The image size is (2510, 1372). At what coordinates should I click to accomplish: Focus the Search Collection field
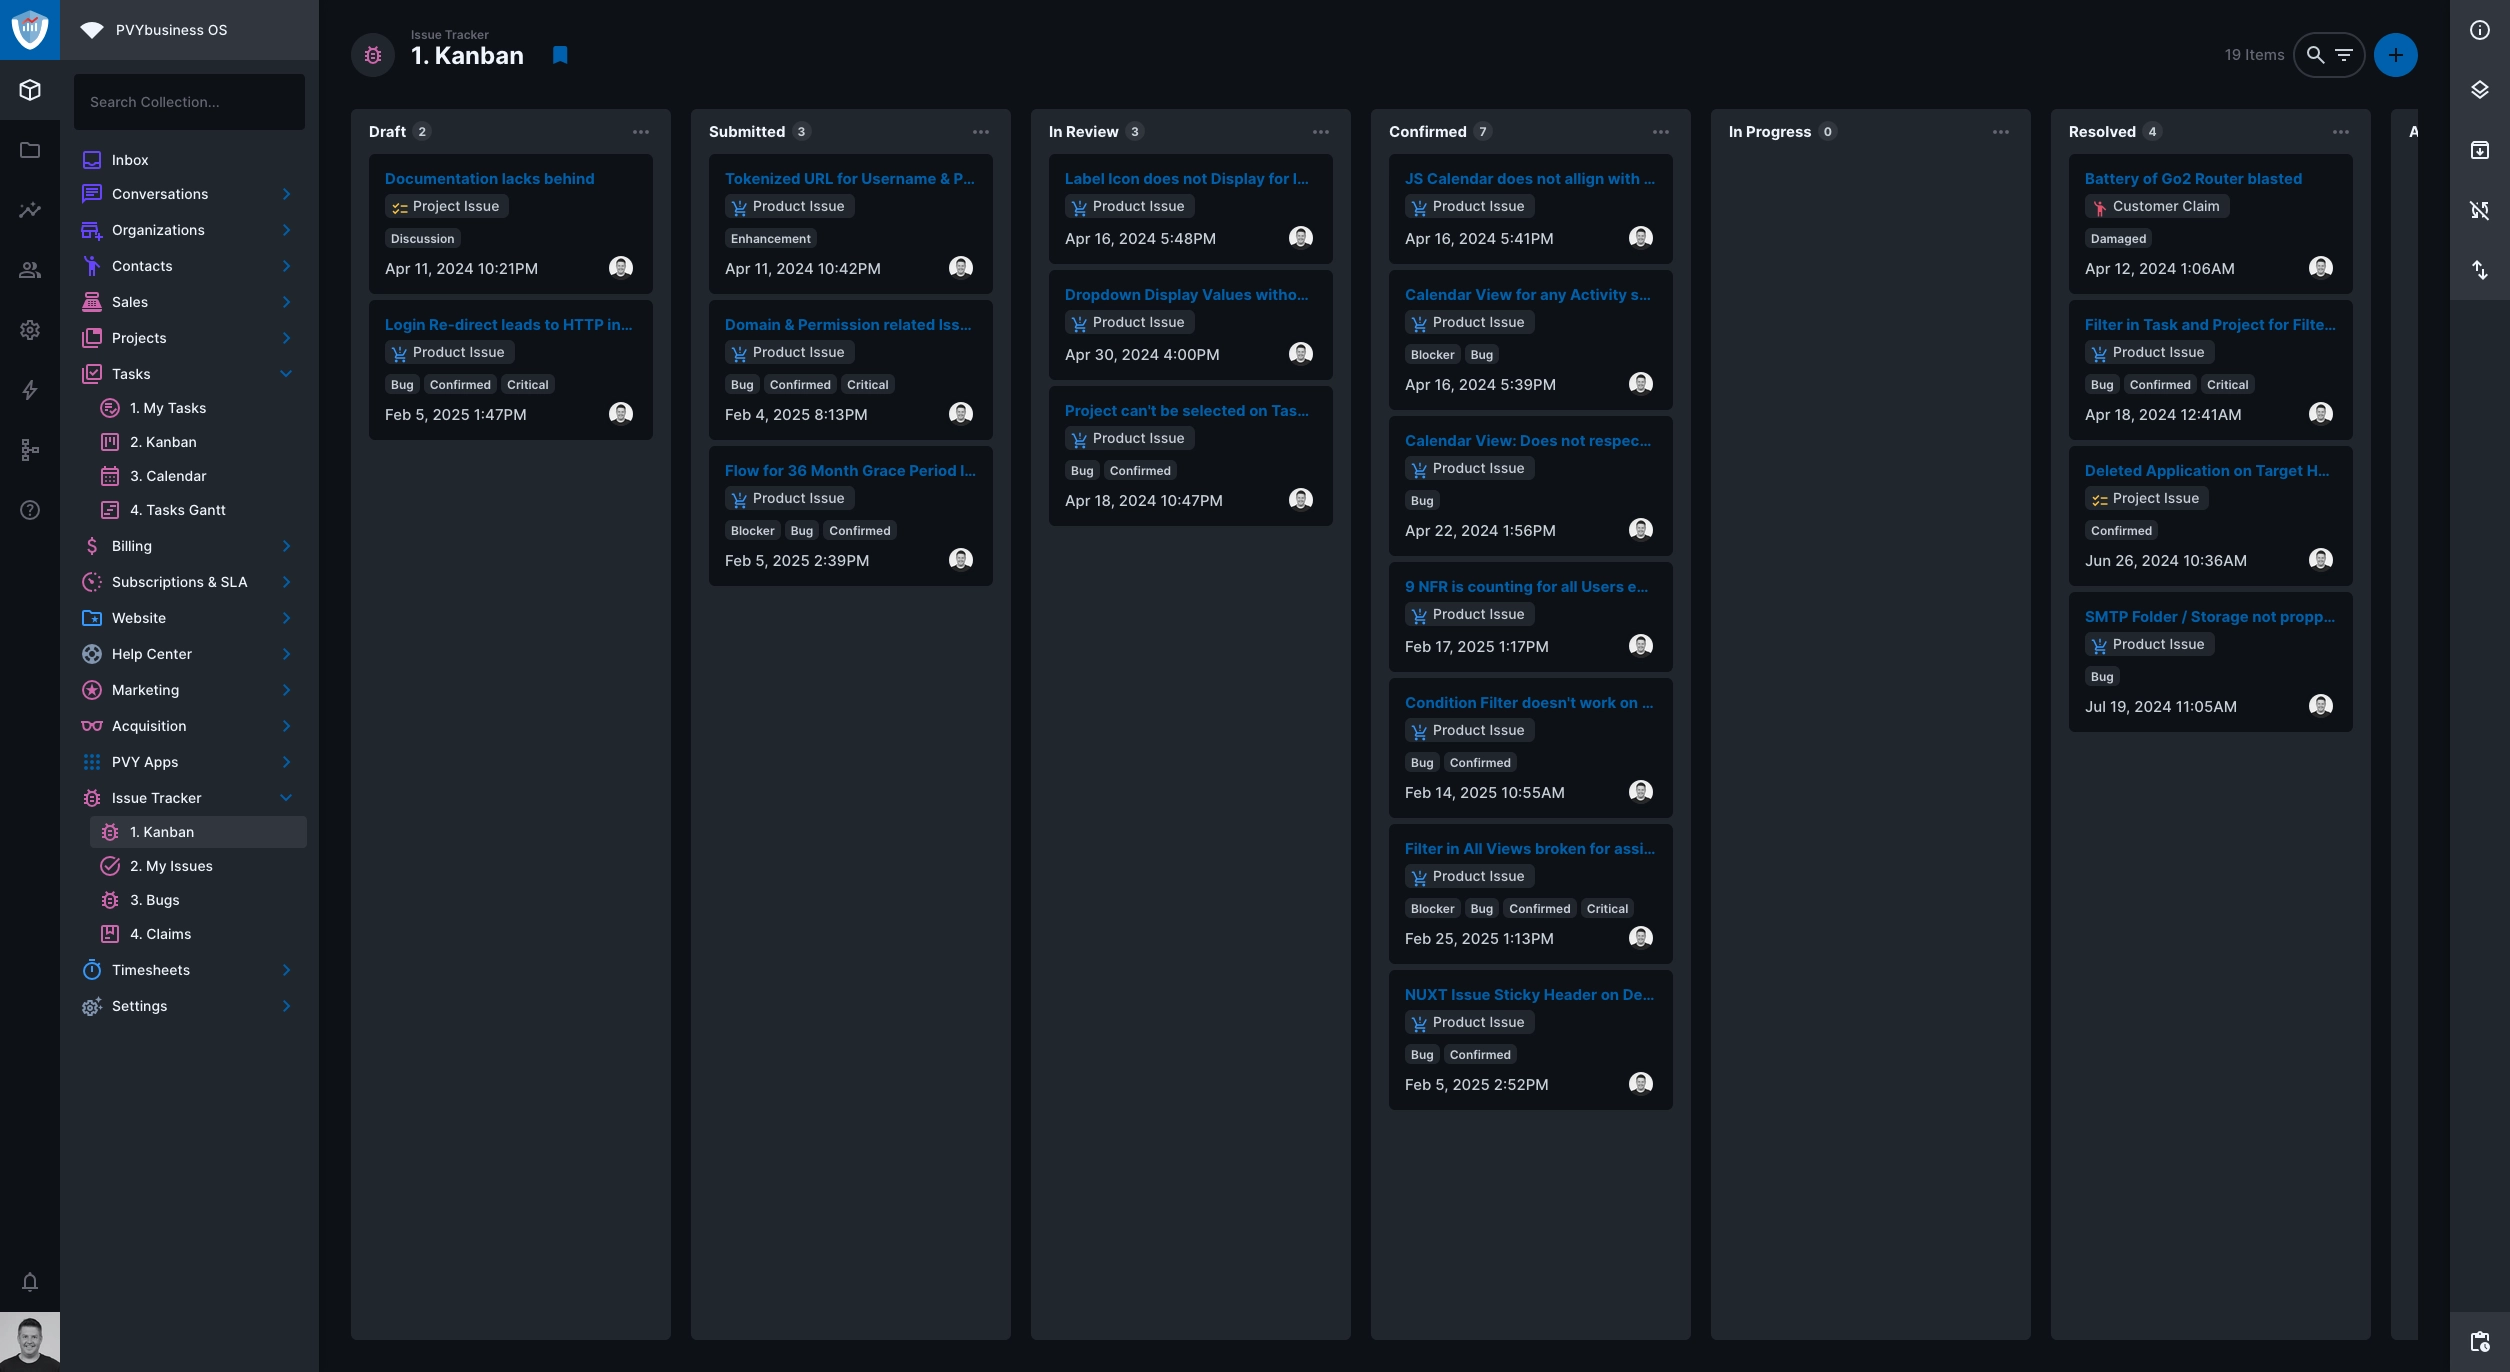tap(189, 102)
